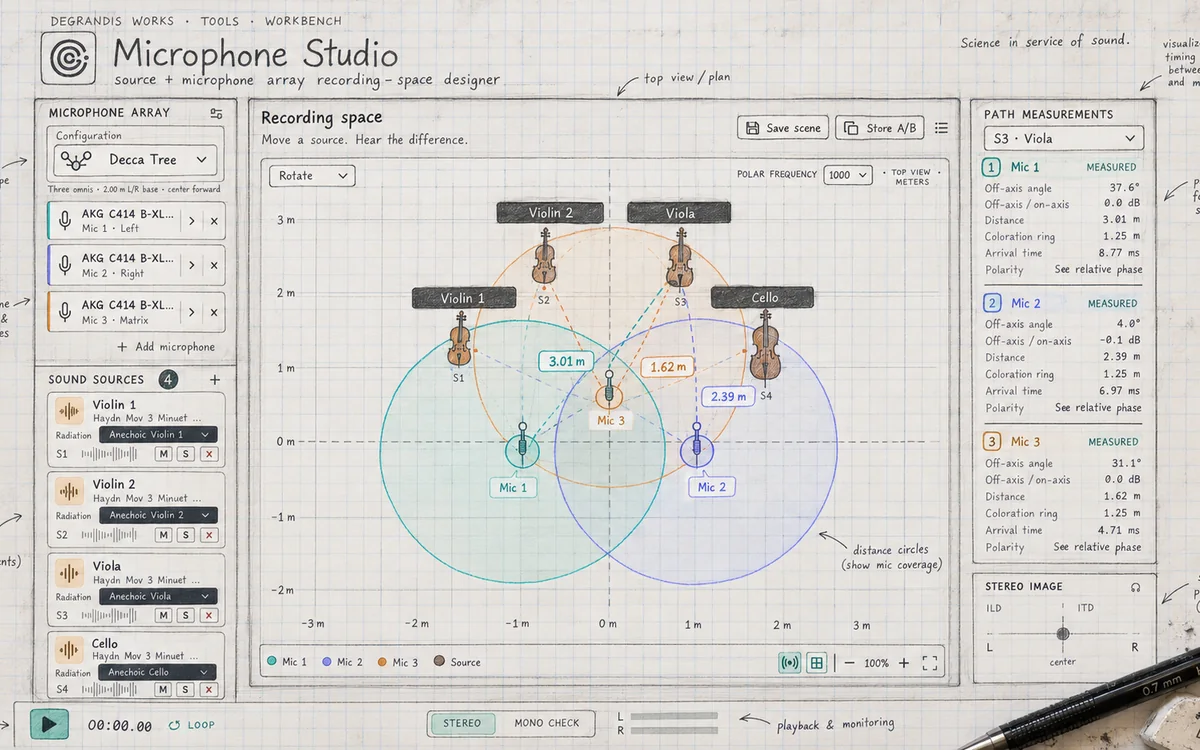Image resolution: width=1200 pixels, height=750 pixels.
Task: Toggle the grid display icon
Action: 816,662
